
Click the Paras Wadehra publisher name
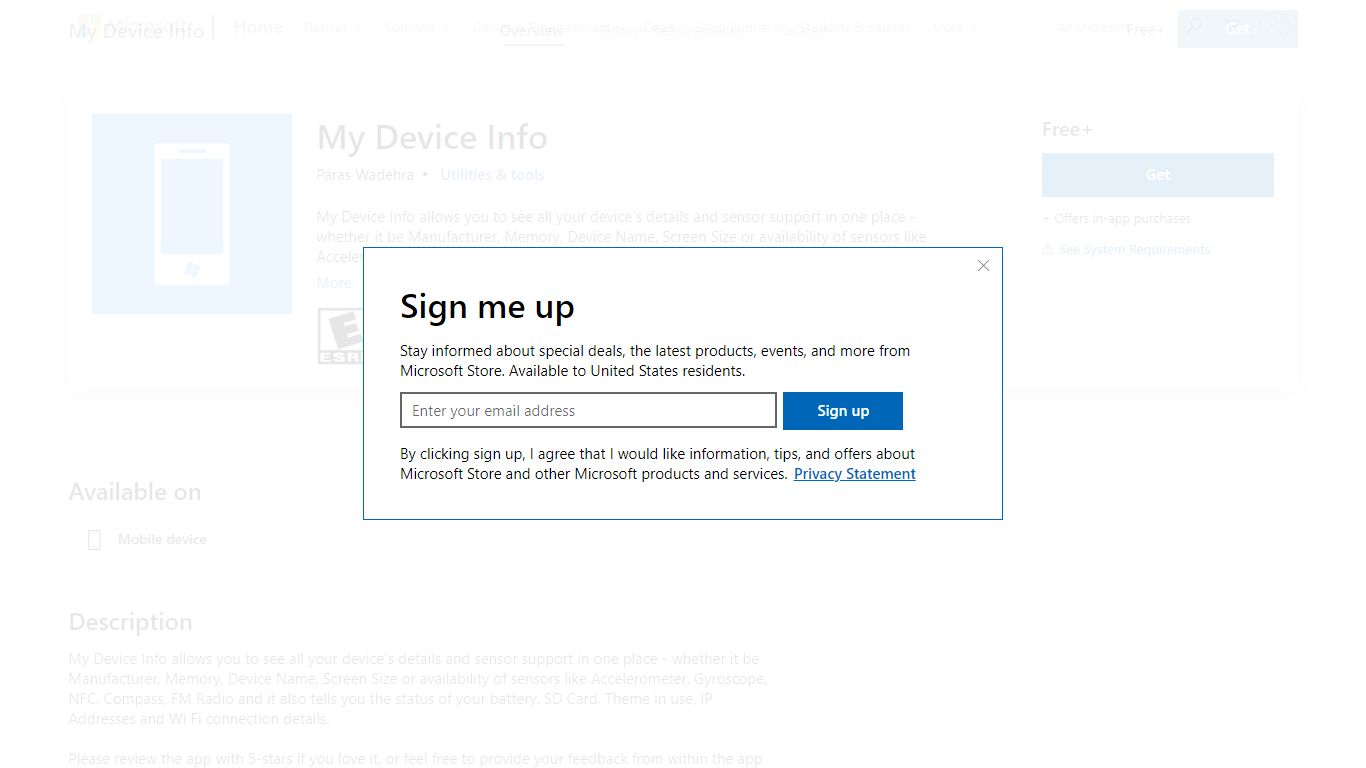coord(365,175)
